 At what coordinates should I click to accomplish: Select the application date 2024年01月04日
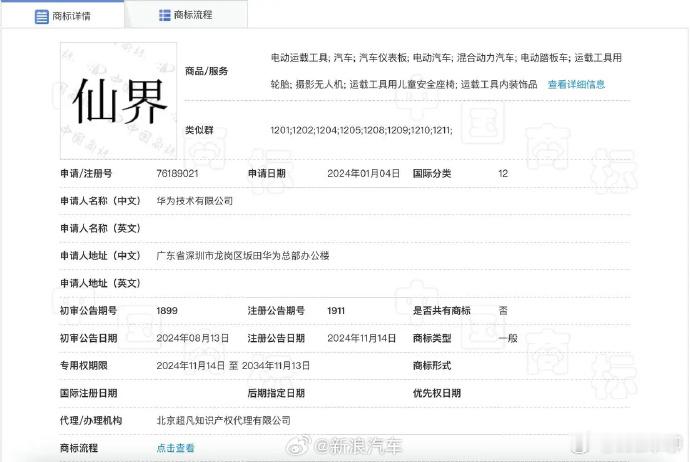[x=363, y=173]
